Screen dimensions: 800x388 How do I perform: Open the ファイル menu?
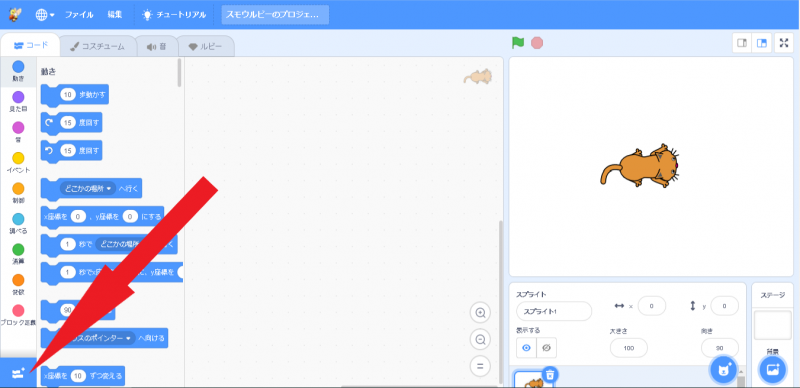[79, 15]
